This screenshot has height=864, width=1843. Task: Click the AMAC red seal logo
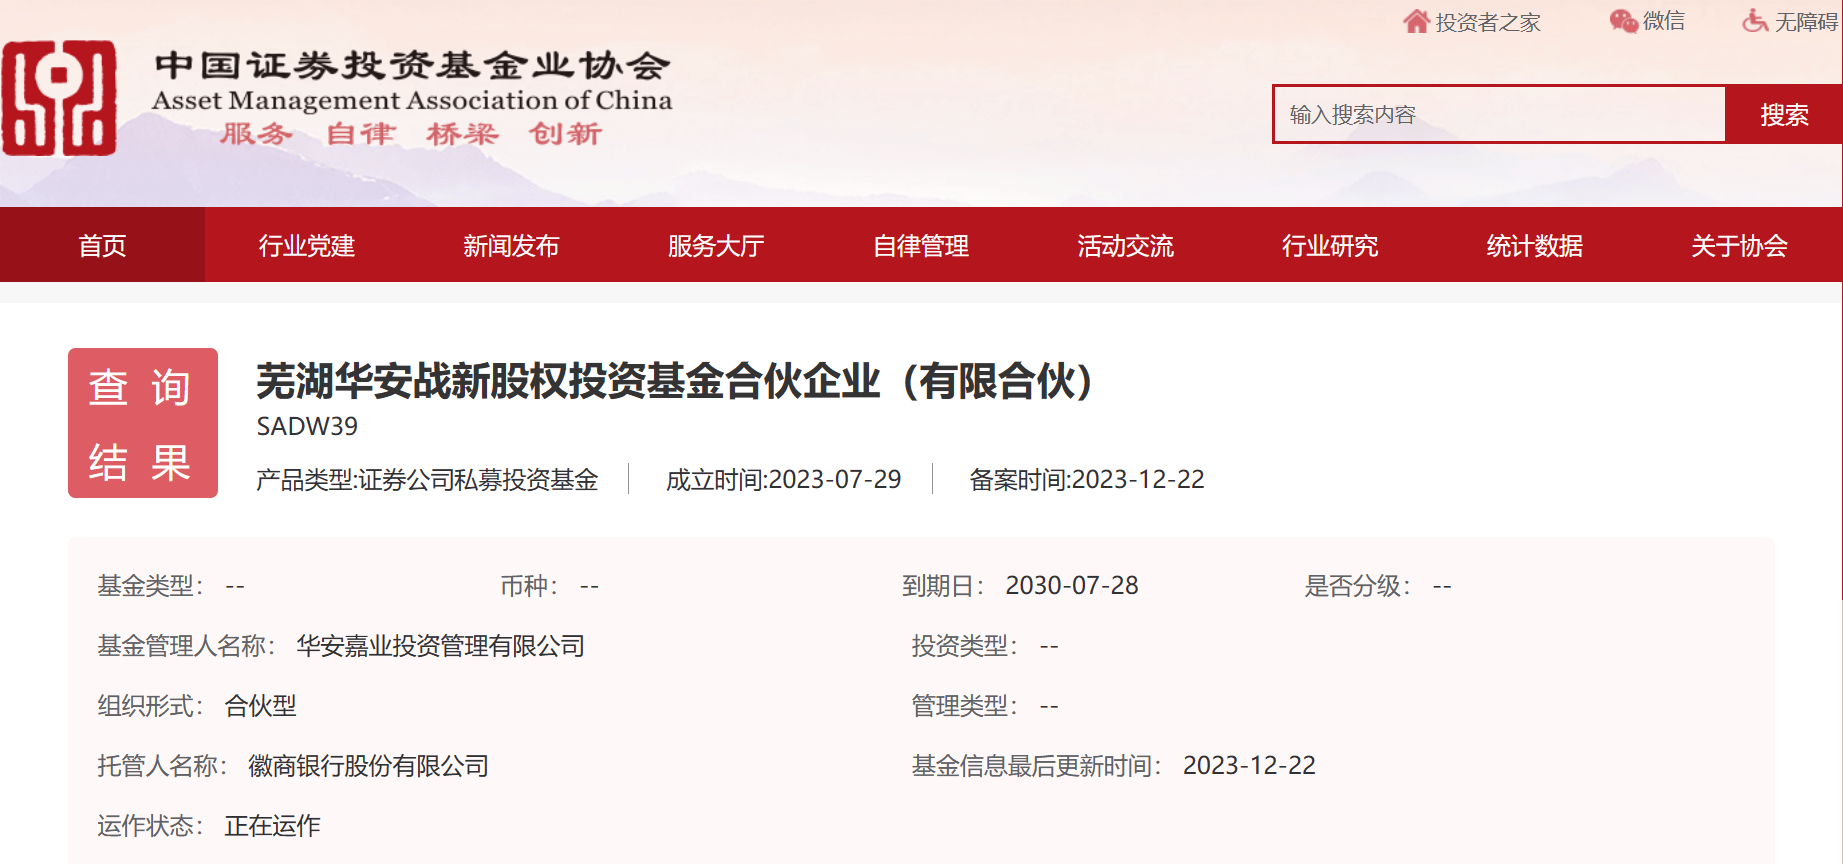click(x=59, y=98)
